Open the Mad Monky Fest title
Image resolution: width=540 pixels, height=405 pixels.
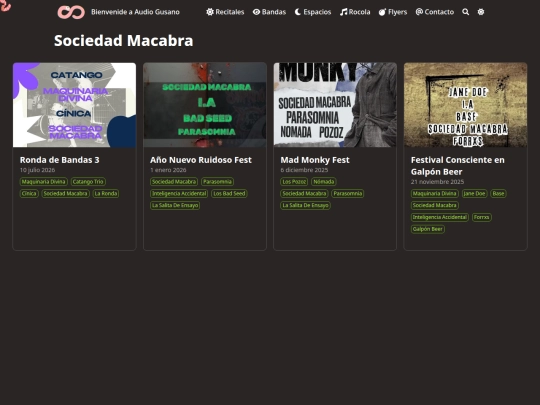click(x=315, y=160)
